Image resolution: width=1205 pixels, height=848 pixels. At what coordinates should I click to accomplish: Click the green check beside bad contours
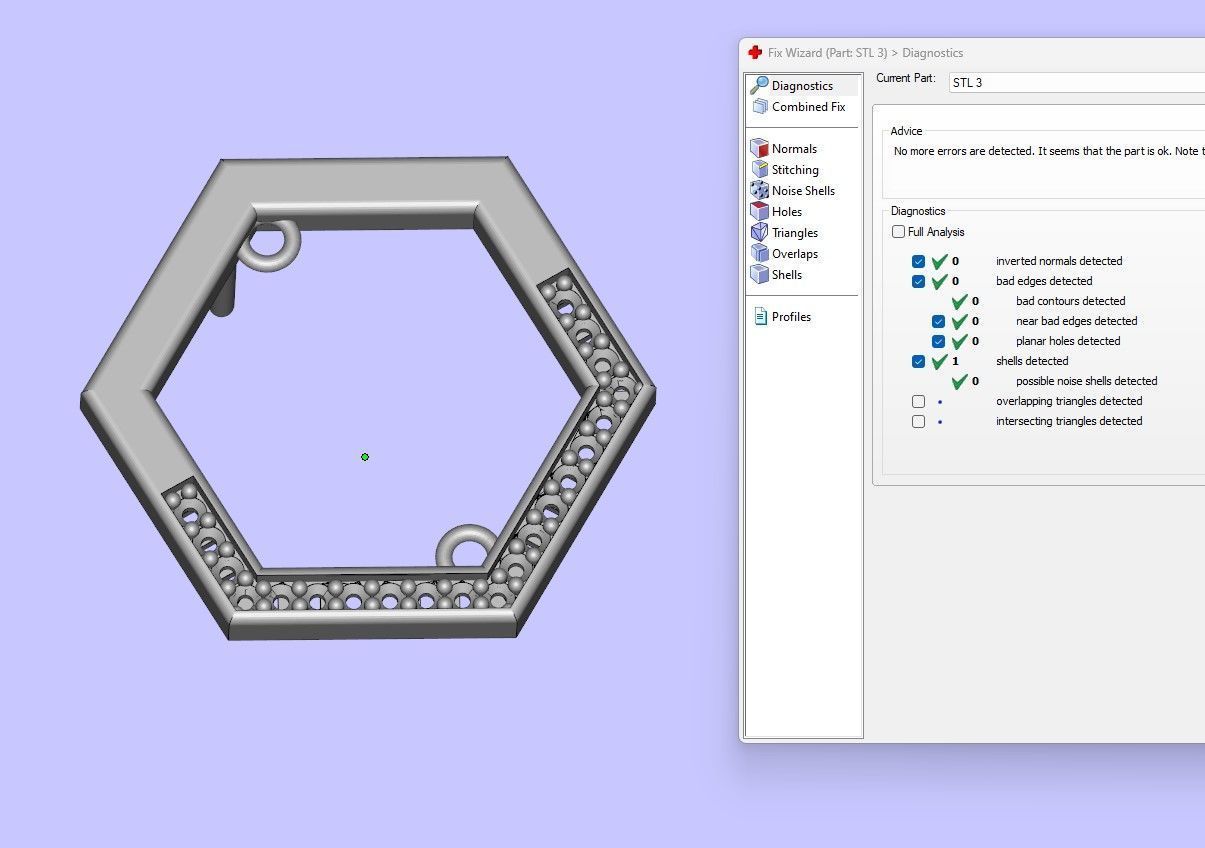pos(959,301)
